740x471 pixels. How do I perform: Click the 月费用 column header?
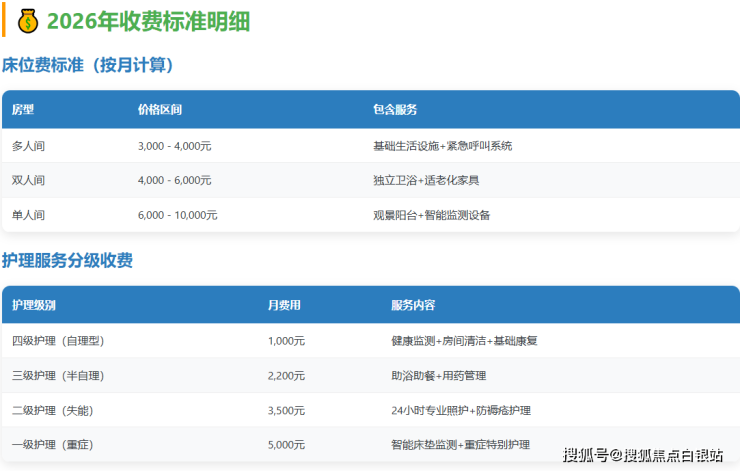(284, 304)
